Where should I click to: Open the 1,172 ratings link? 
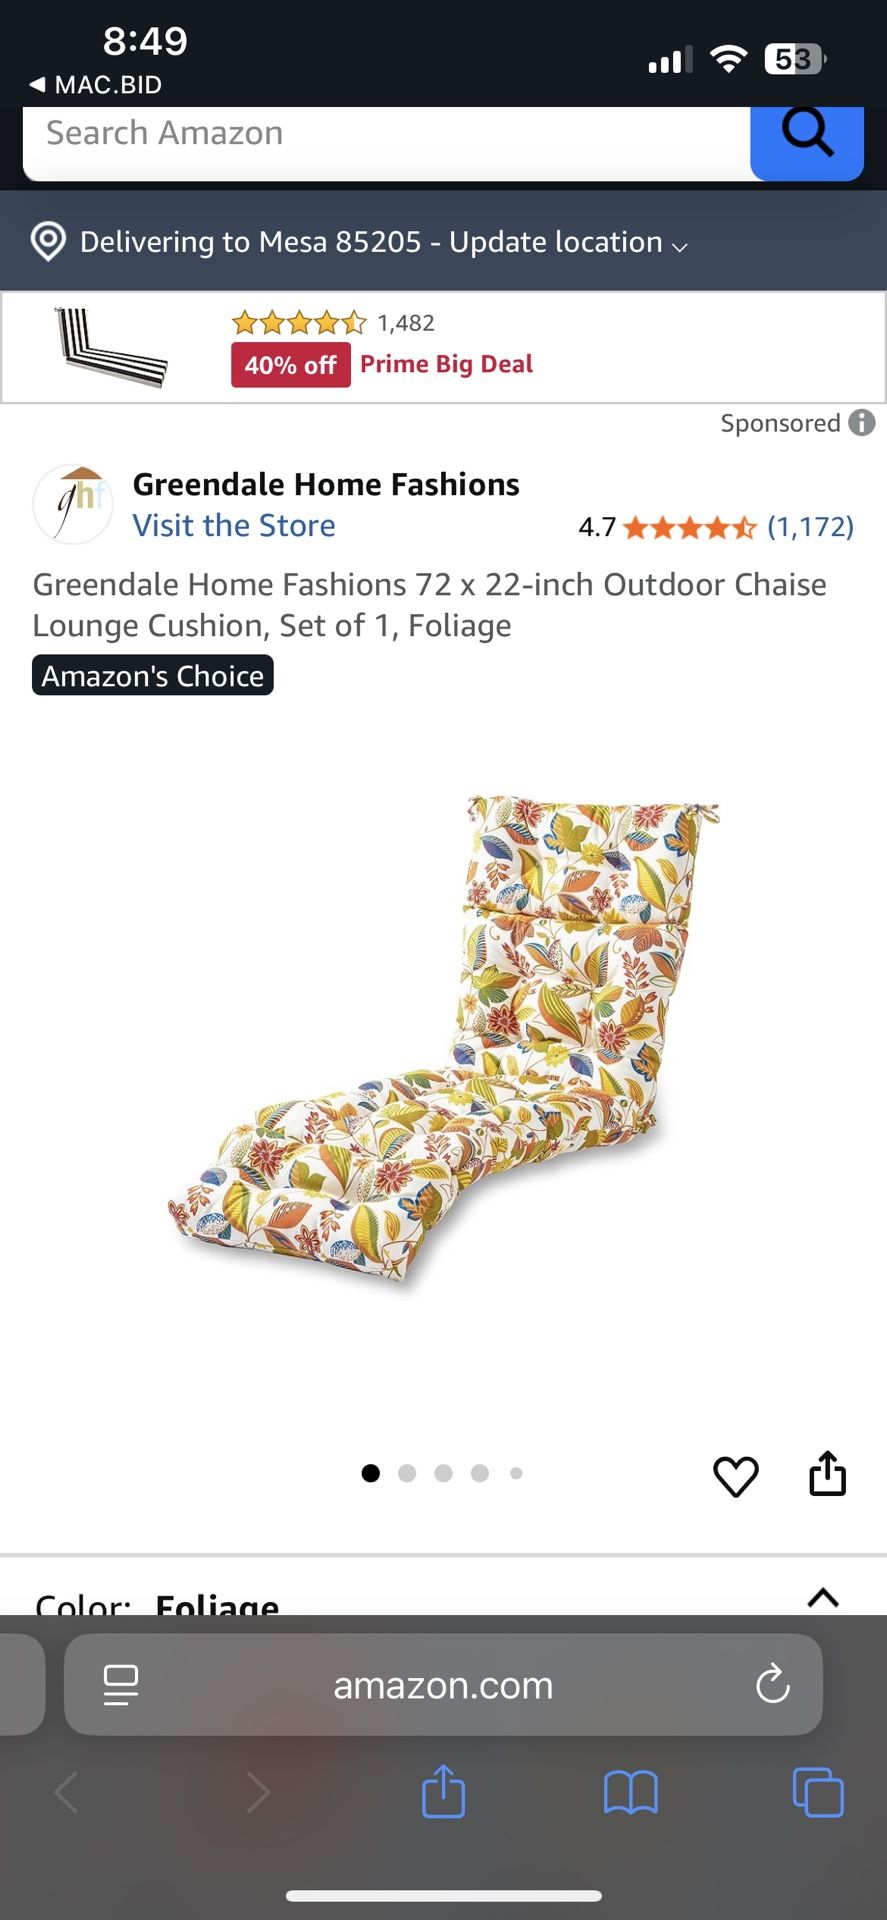[x=810, y=527]
